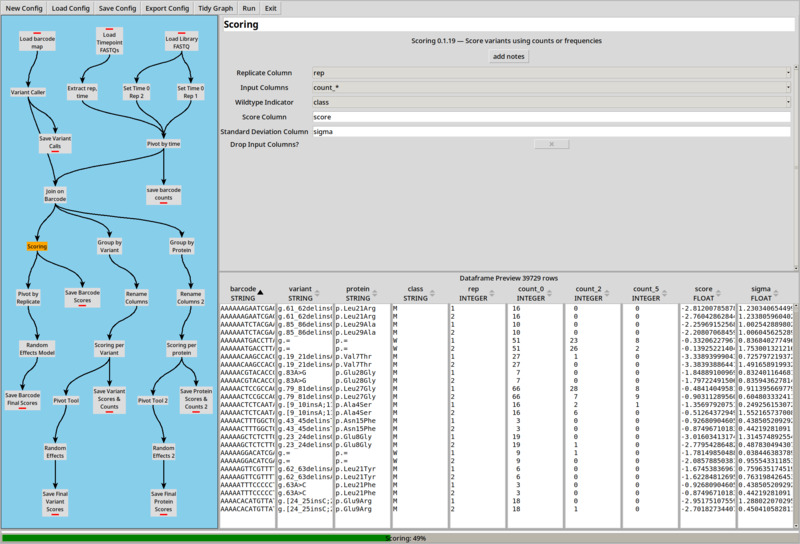
Task: Select the Random Effects Model node
Action: [x=37, y=349]
